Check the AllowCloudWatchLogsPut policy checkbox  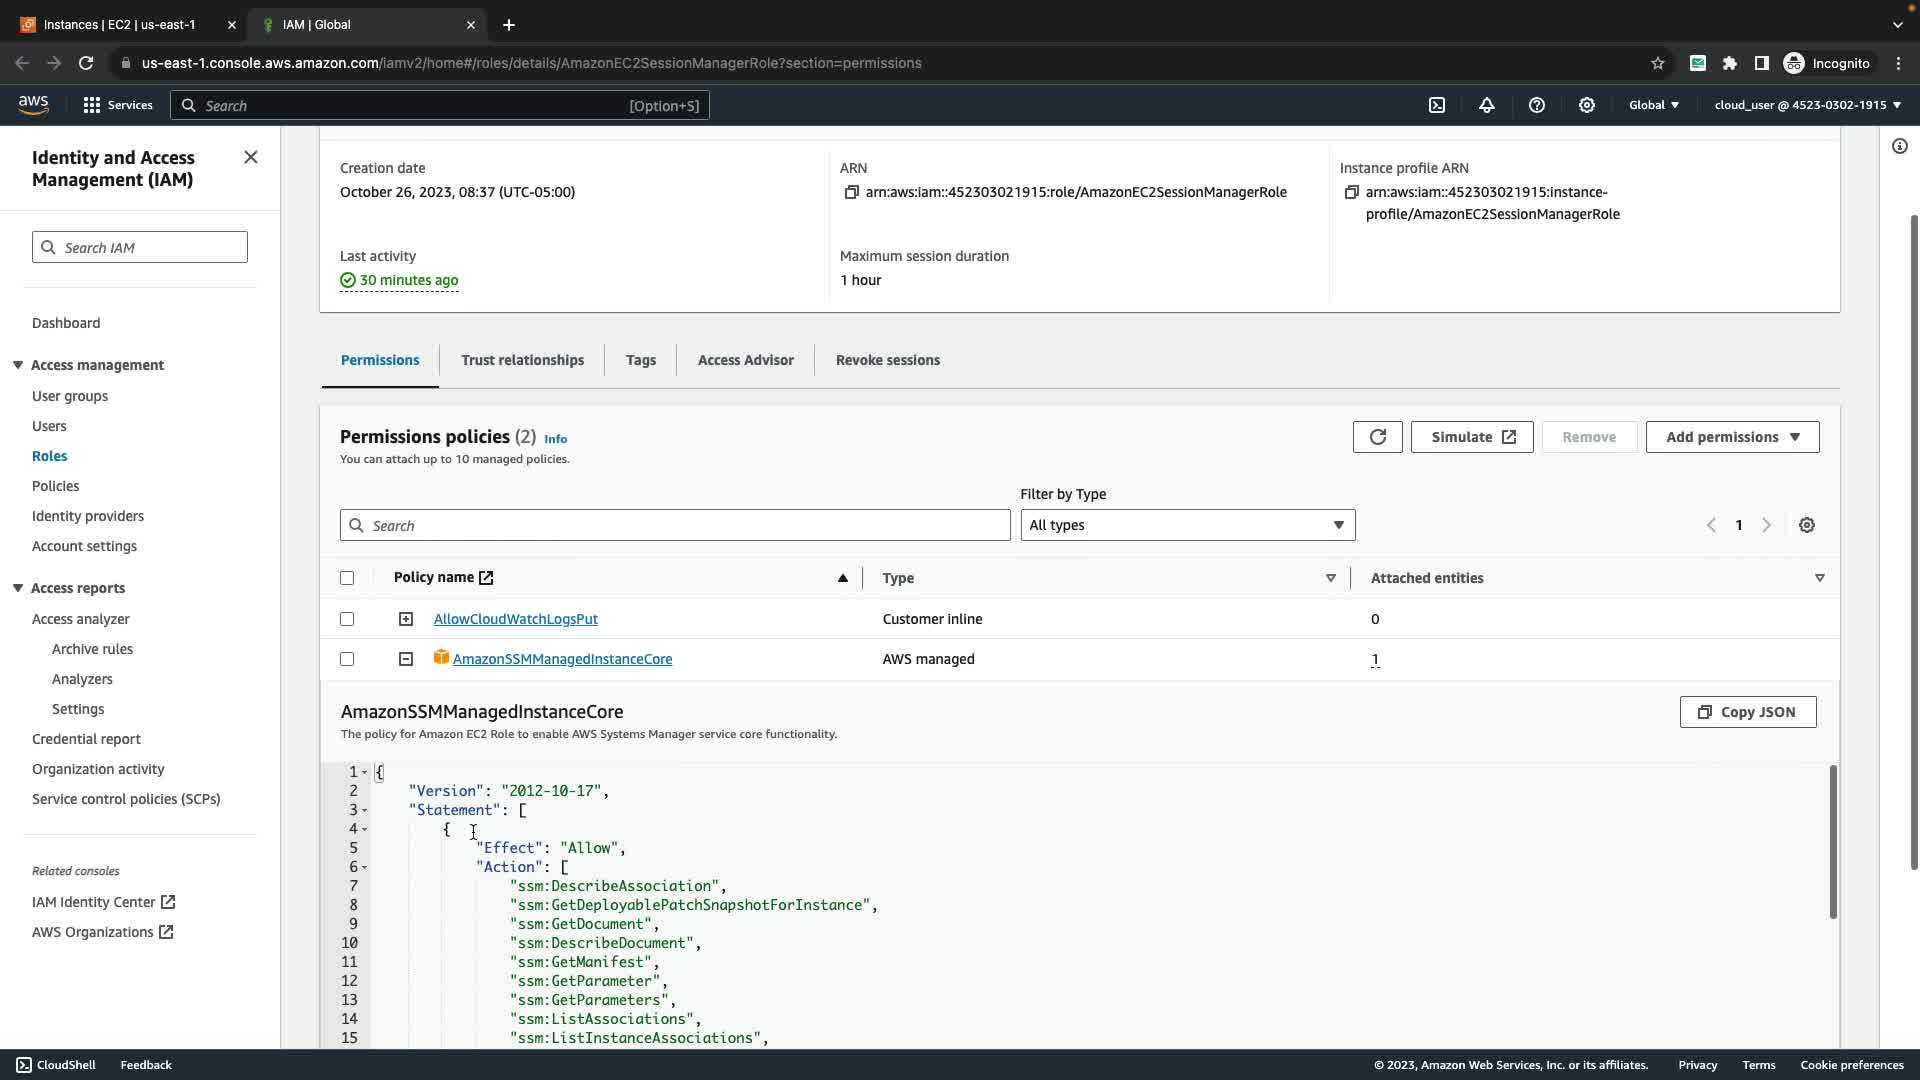point(347,619)
